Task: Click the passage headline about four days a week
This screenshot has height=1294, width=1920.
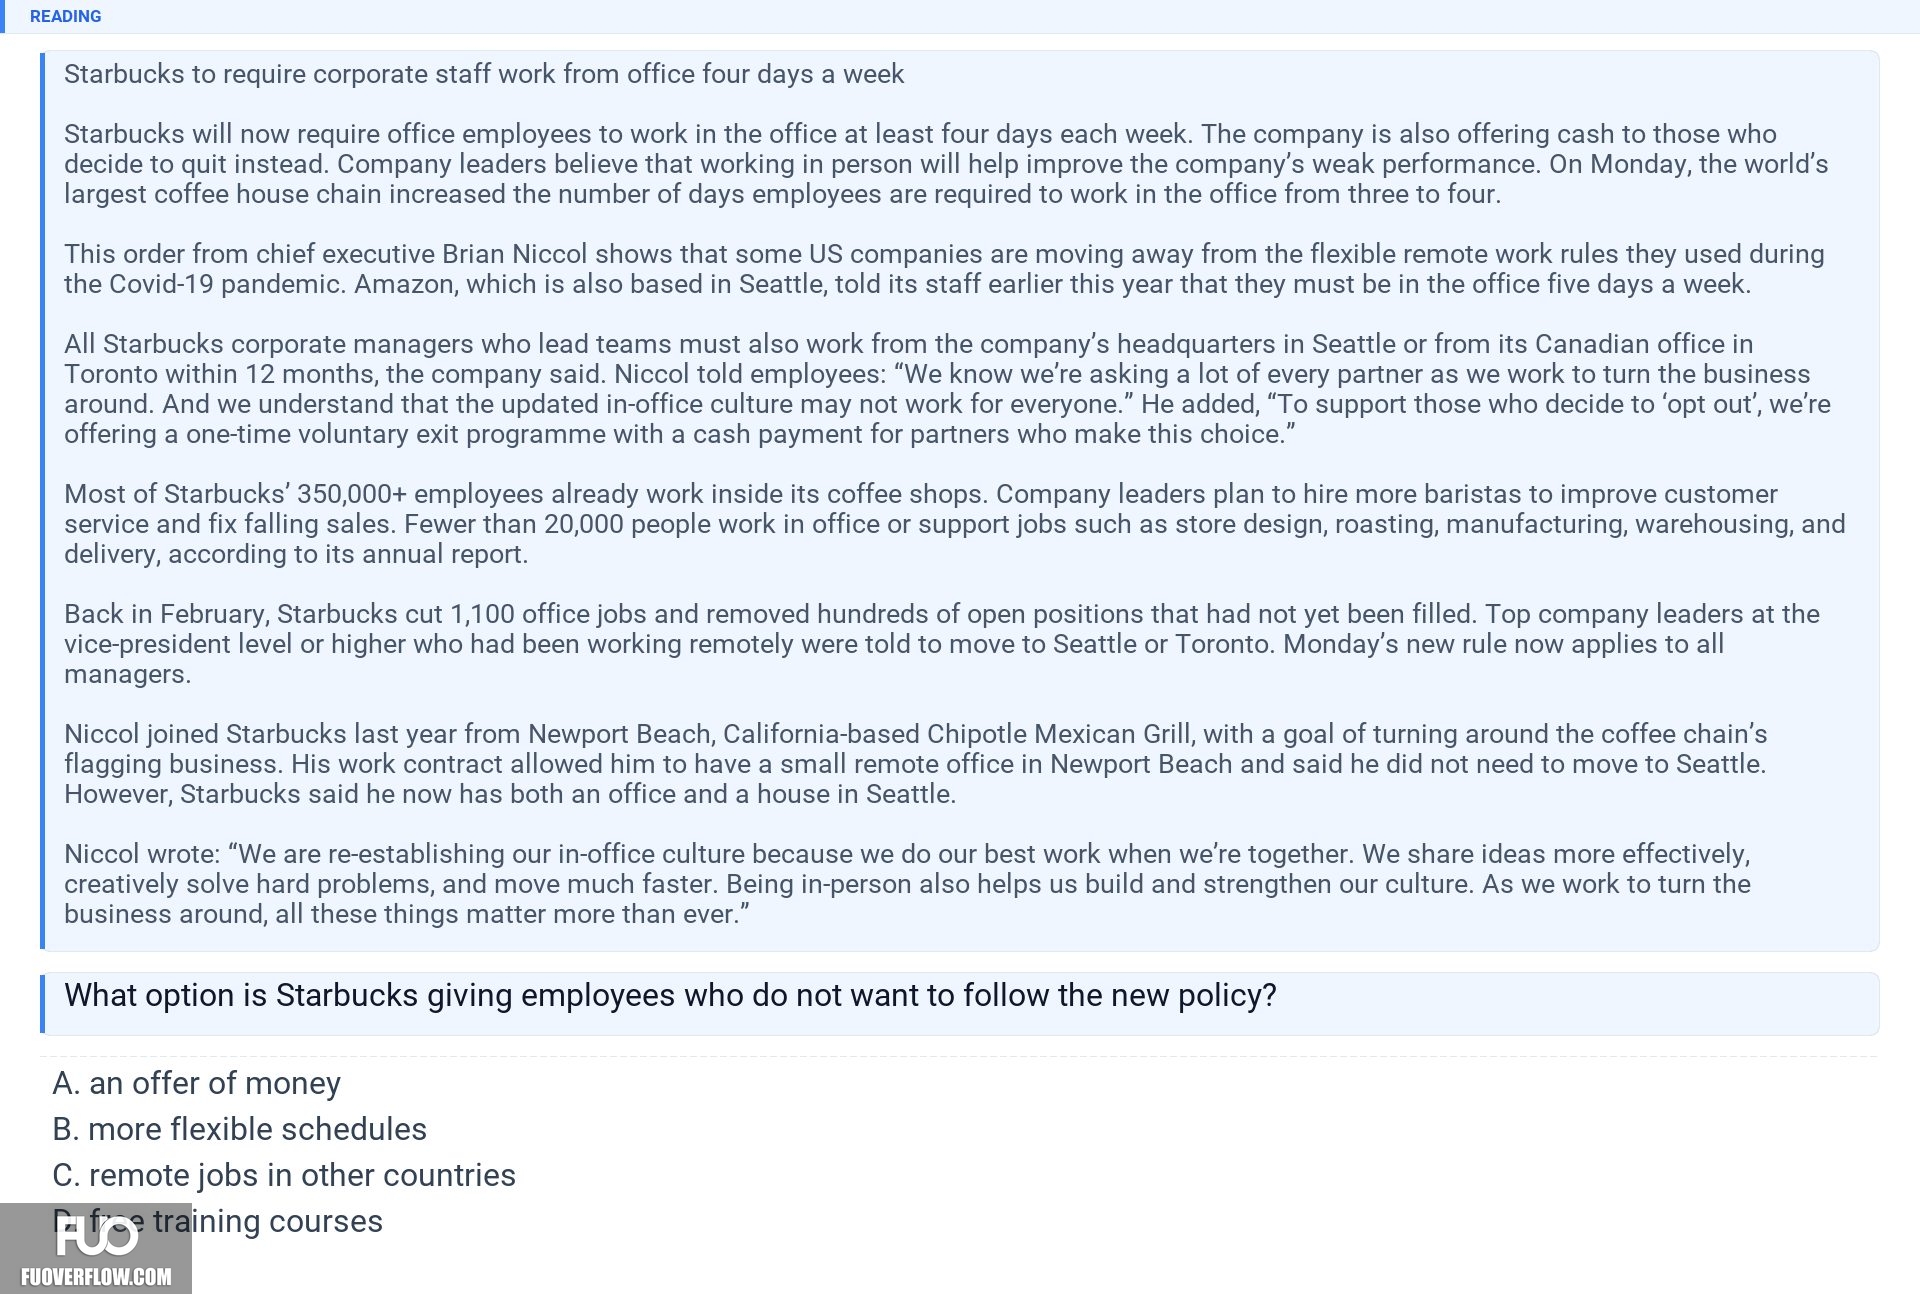Action: coord(484,74)
